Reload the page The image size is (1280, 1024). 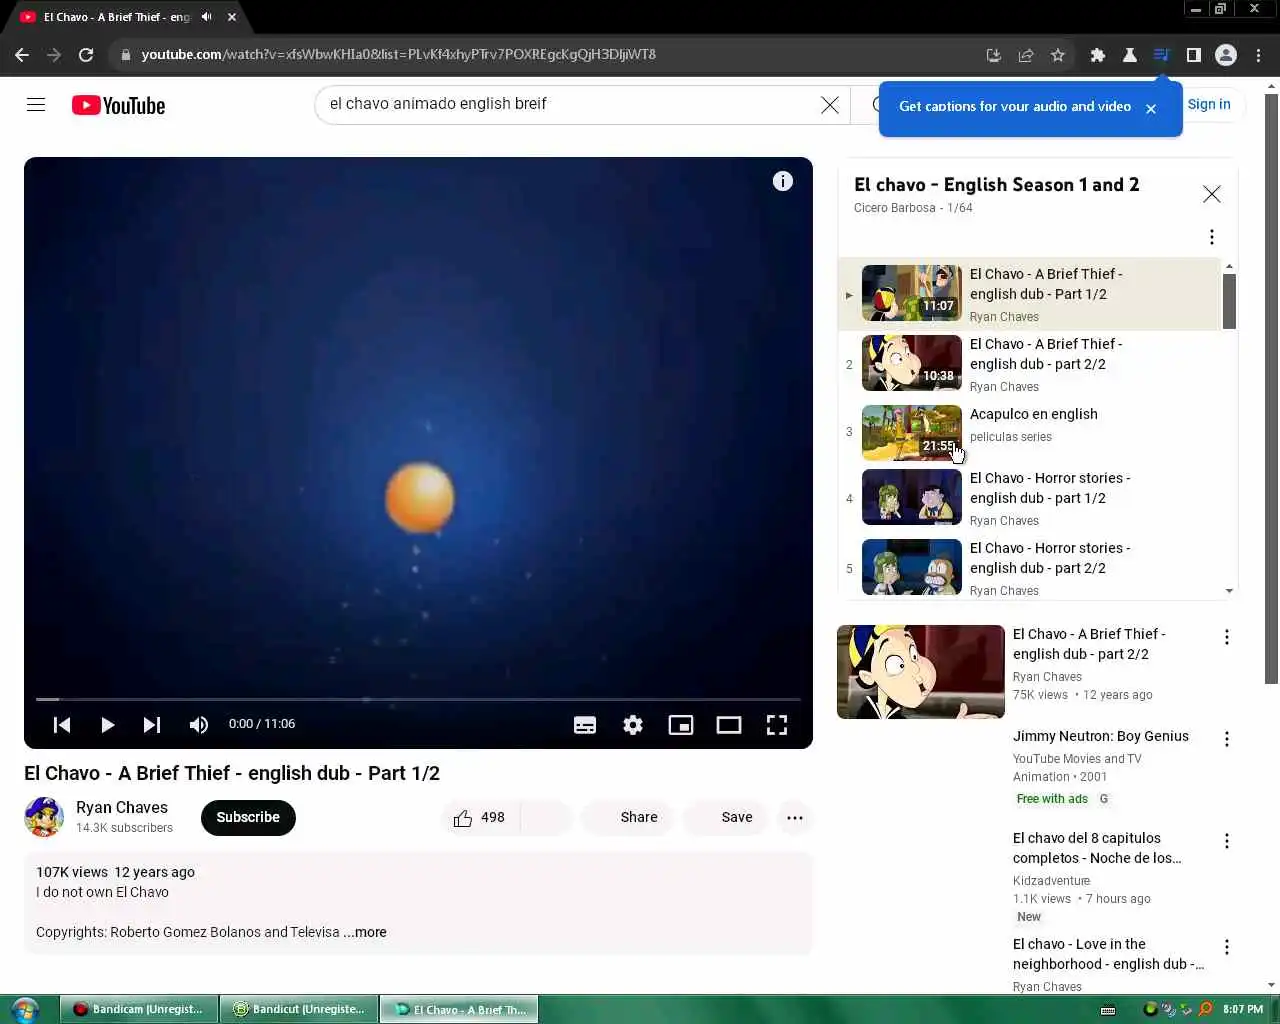click(x=86, y=55)
